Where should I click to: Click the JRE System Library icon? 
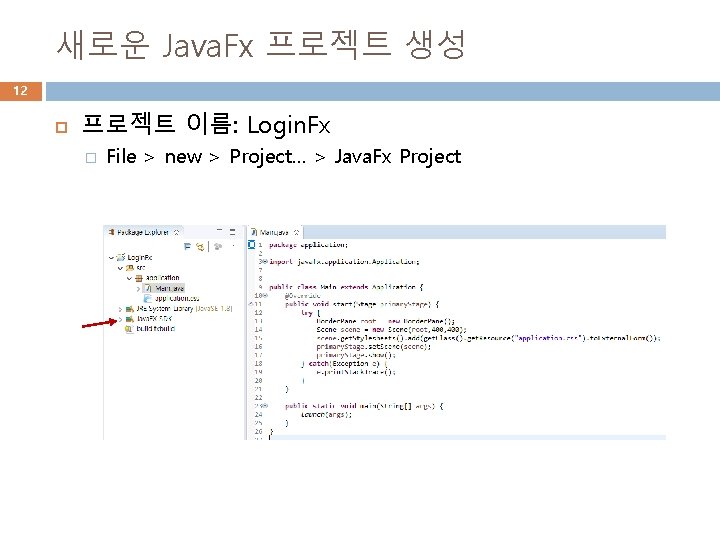130,309
